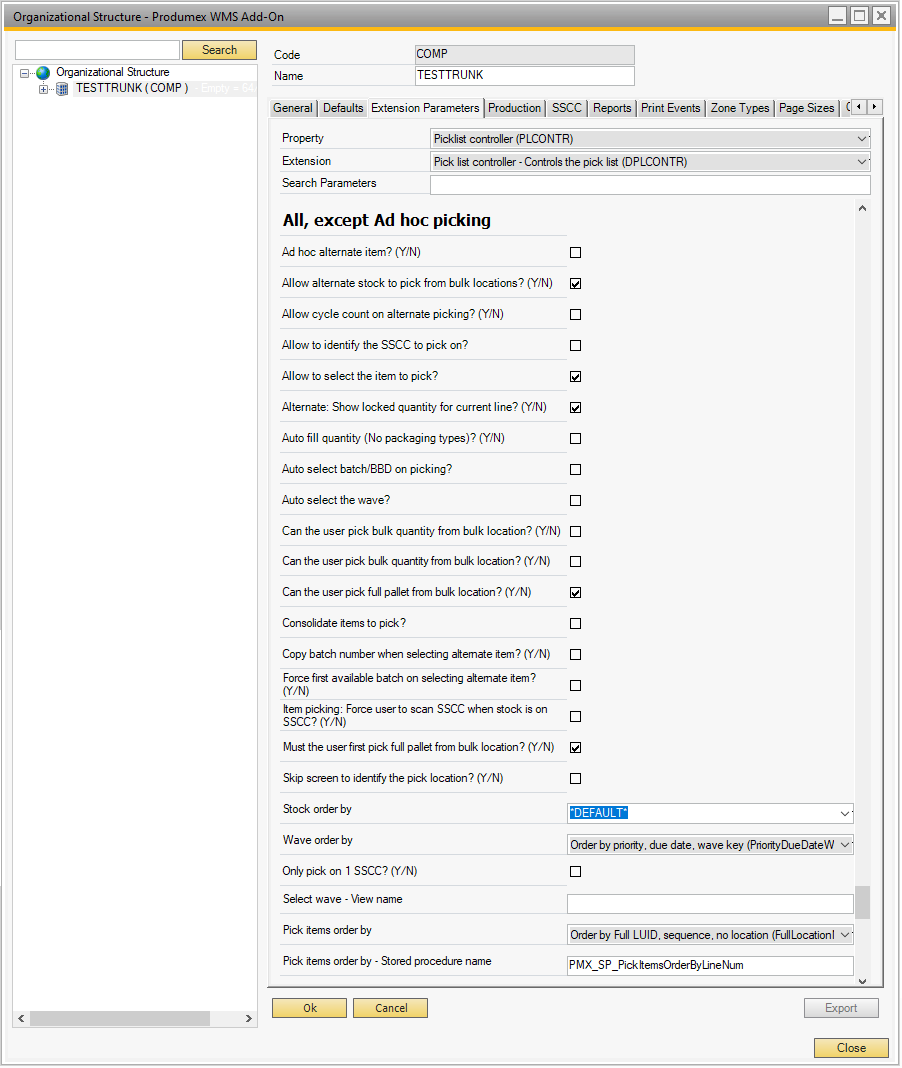This screenshot has width=902, height=1068.
Task: Switch to the Production tab
Action: coord(515,108)
